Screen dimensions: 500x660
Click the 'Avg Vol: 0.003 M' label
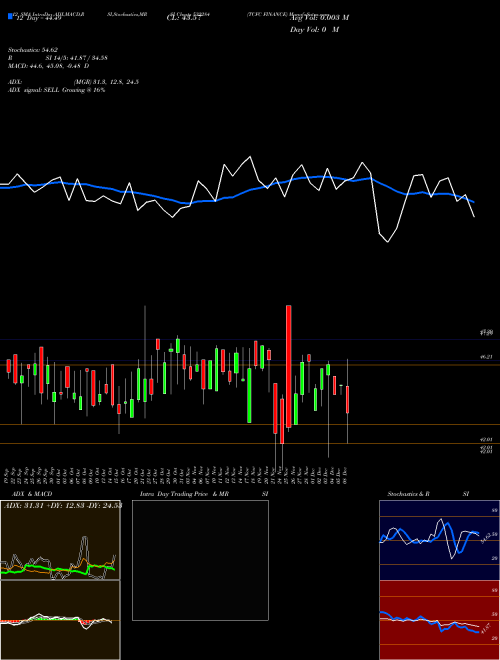(319, 17)
